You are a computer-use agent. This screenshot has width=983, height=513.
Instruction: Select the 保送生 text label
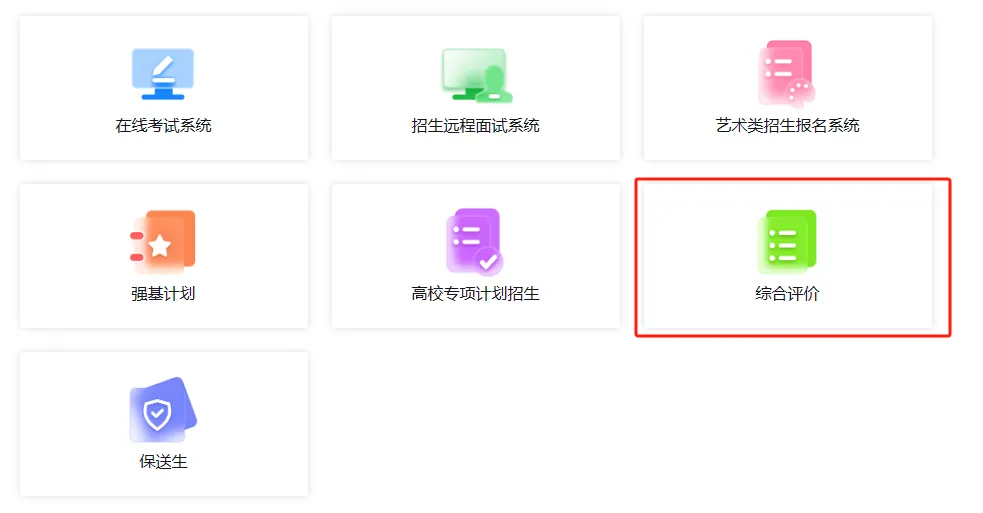[163, 462]
